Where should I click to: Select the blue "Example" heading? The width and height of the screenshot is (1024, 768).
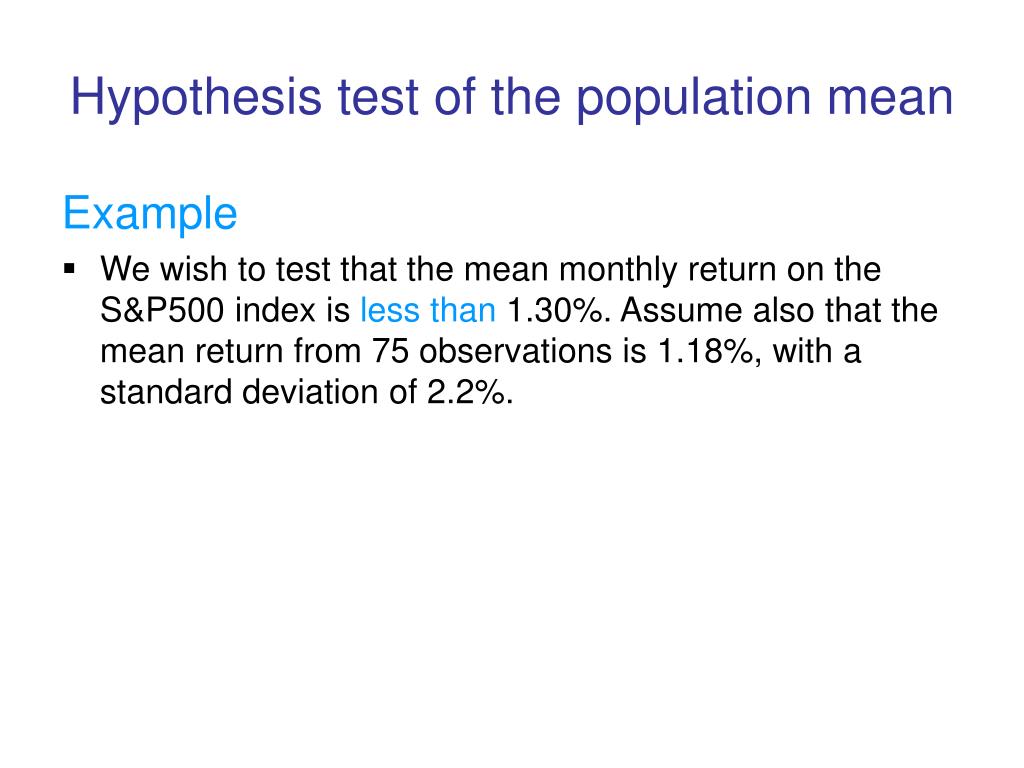coord(150,214)
